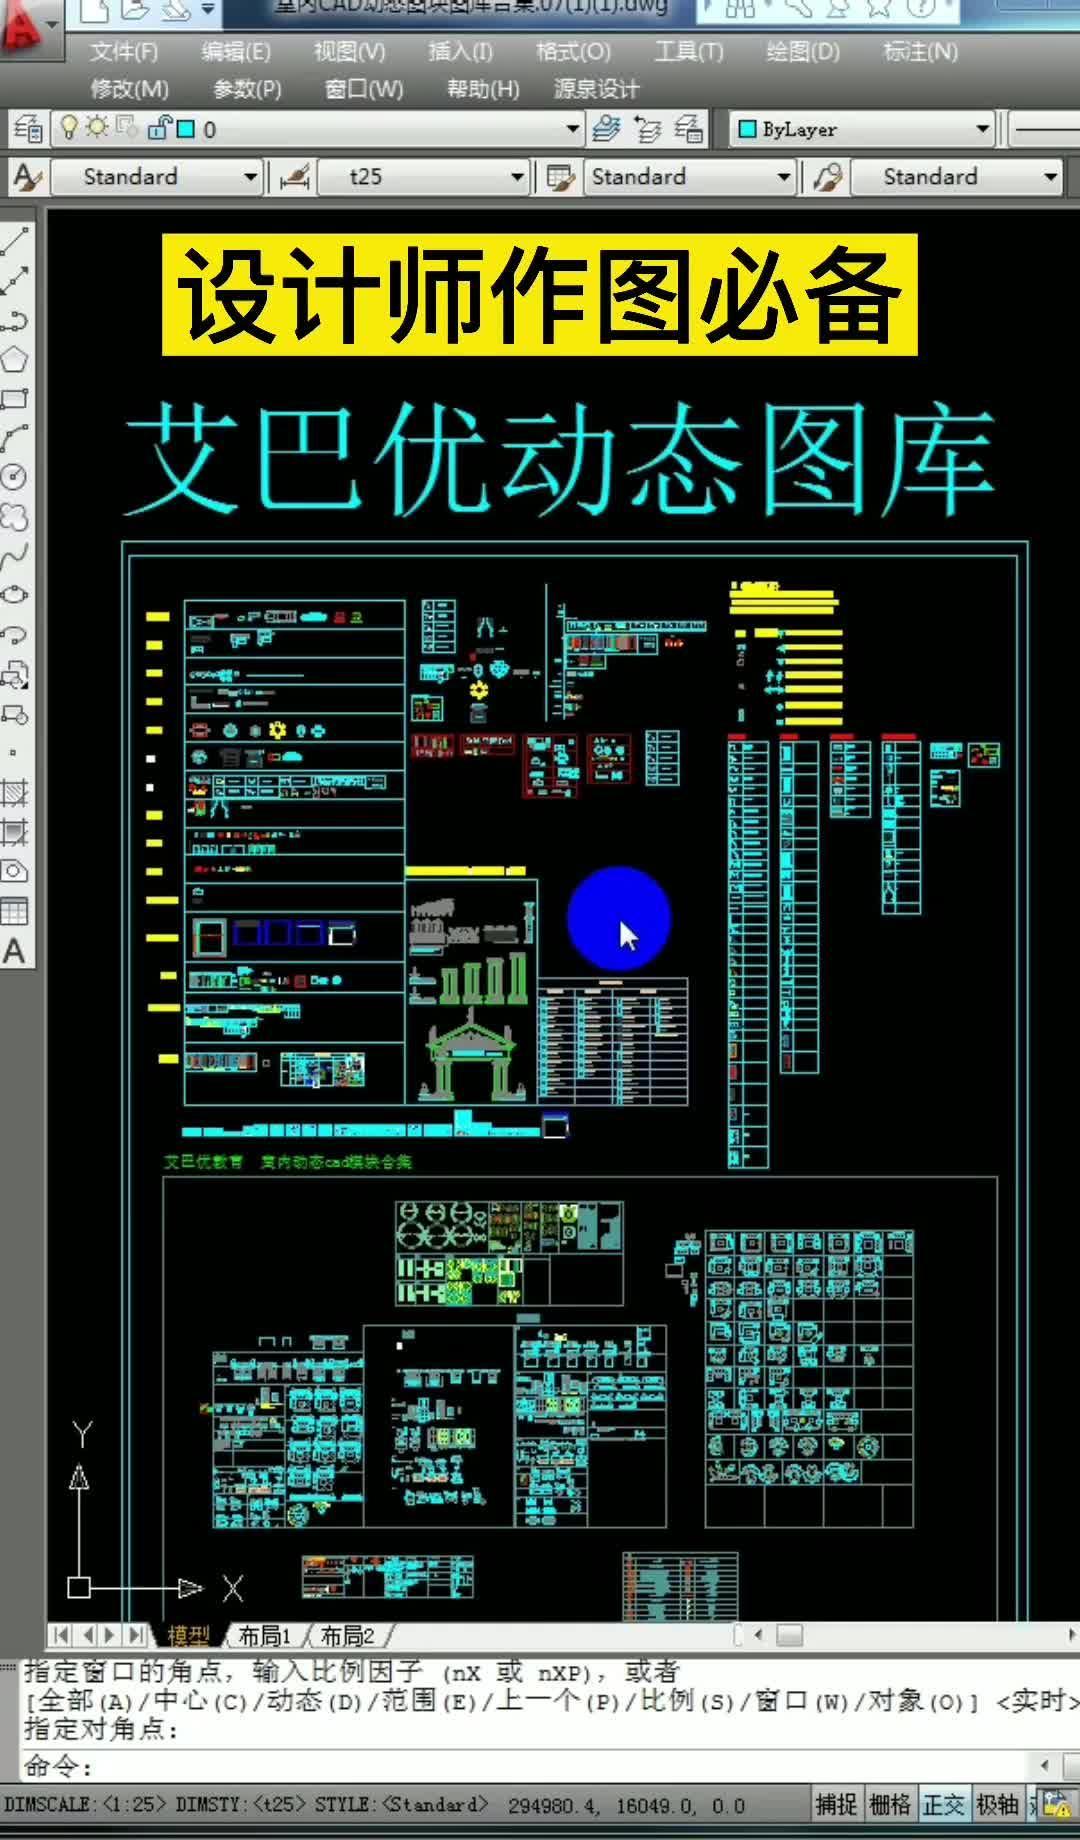The image size is (1080, 1840).
Task: Open the 文件(F) menu
Action: (124, 52)
